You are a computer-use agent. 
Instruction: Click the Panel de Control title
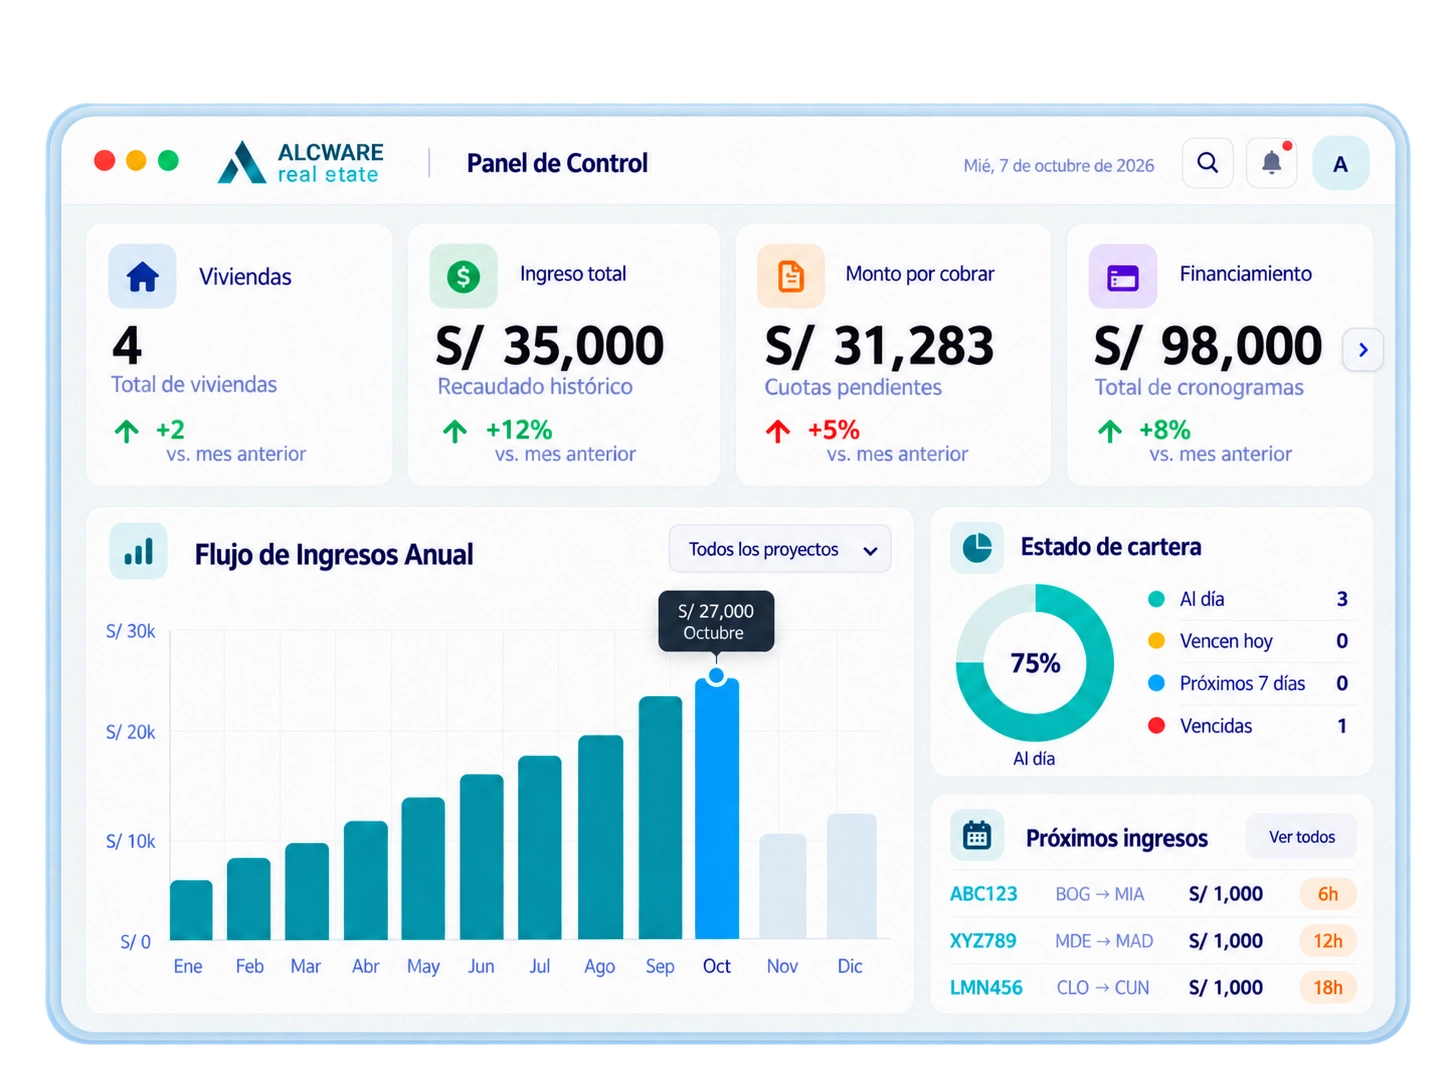pos(557,163)
